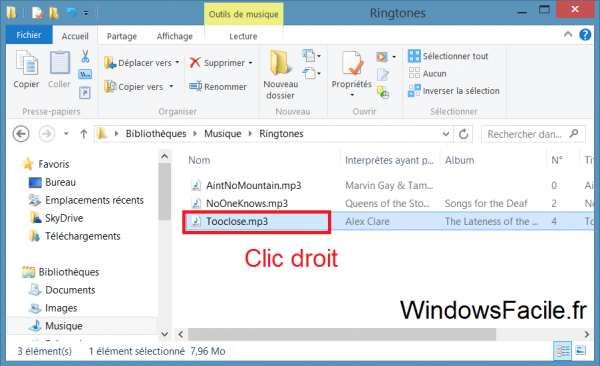Click the new item icon beside Nouveau dossier

coord(309,56)
